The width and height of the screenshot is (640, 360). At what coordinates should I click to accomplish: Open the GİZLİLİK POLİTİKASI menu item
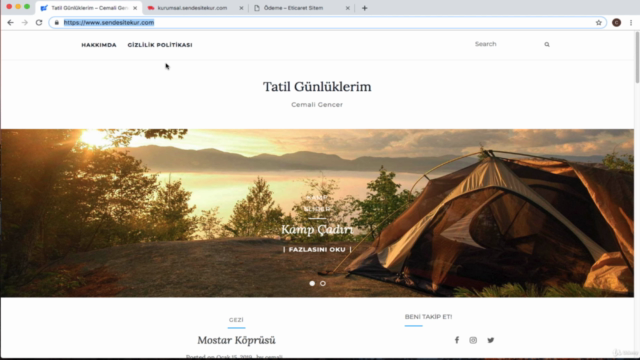point(160,45)
